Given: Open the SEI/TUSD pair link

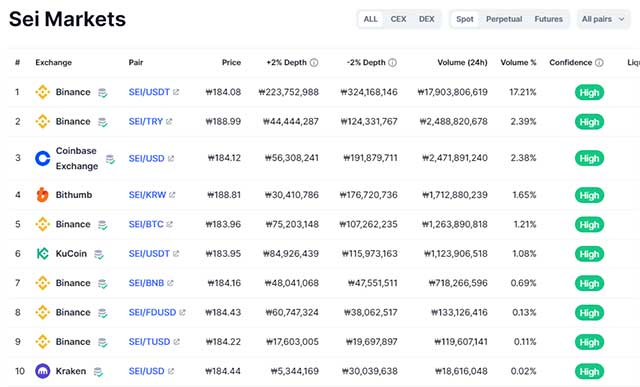Looking at the screenshot, I should coord(149,342).
